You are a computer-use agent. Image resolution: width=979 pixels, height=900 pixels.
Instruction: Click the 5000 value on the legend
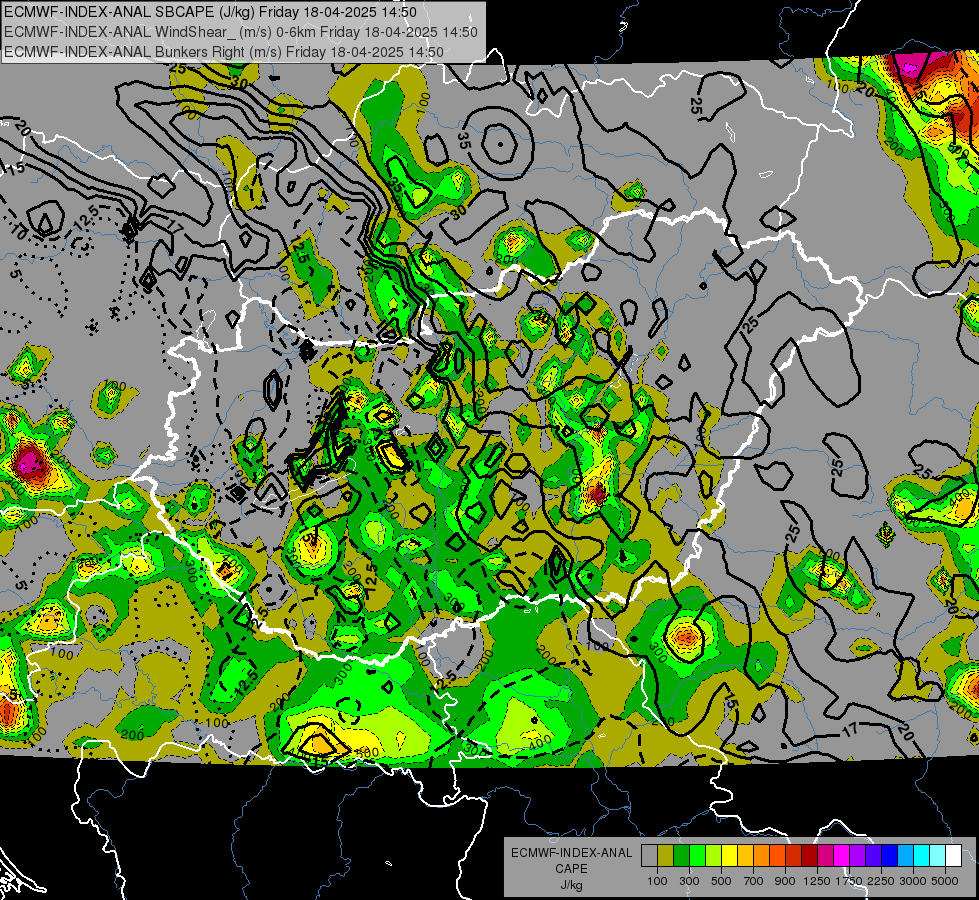point(945,881)
